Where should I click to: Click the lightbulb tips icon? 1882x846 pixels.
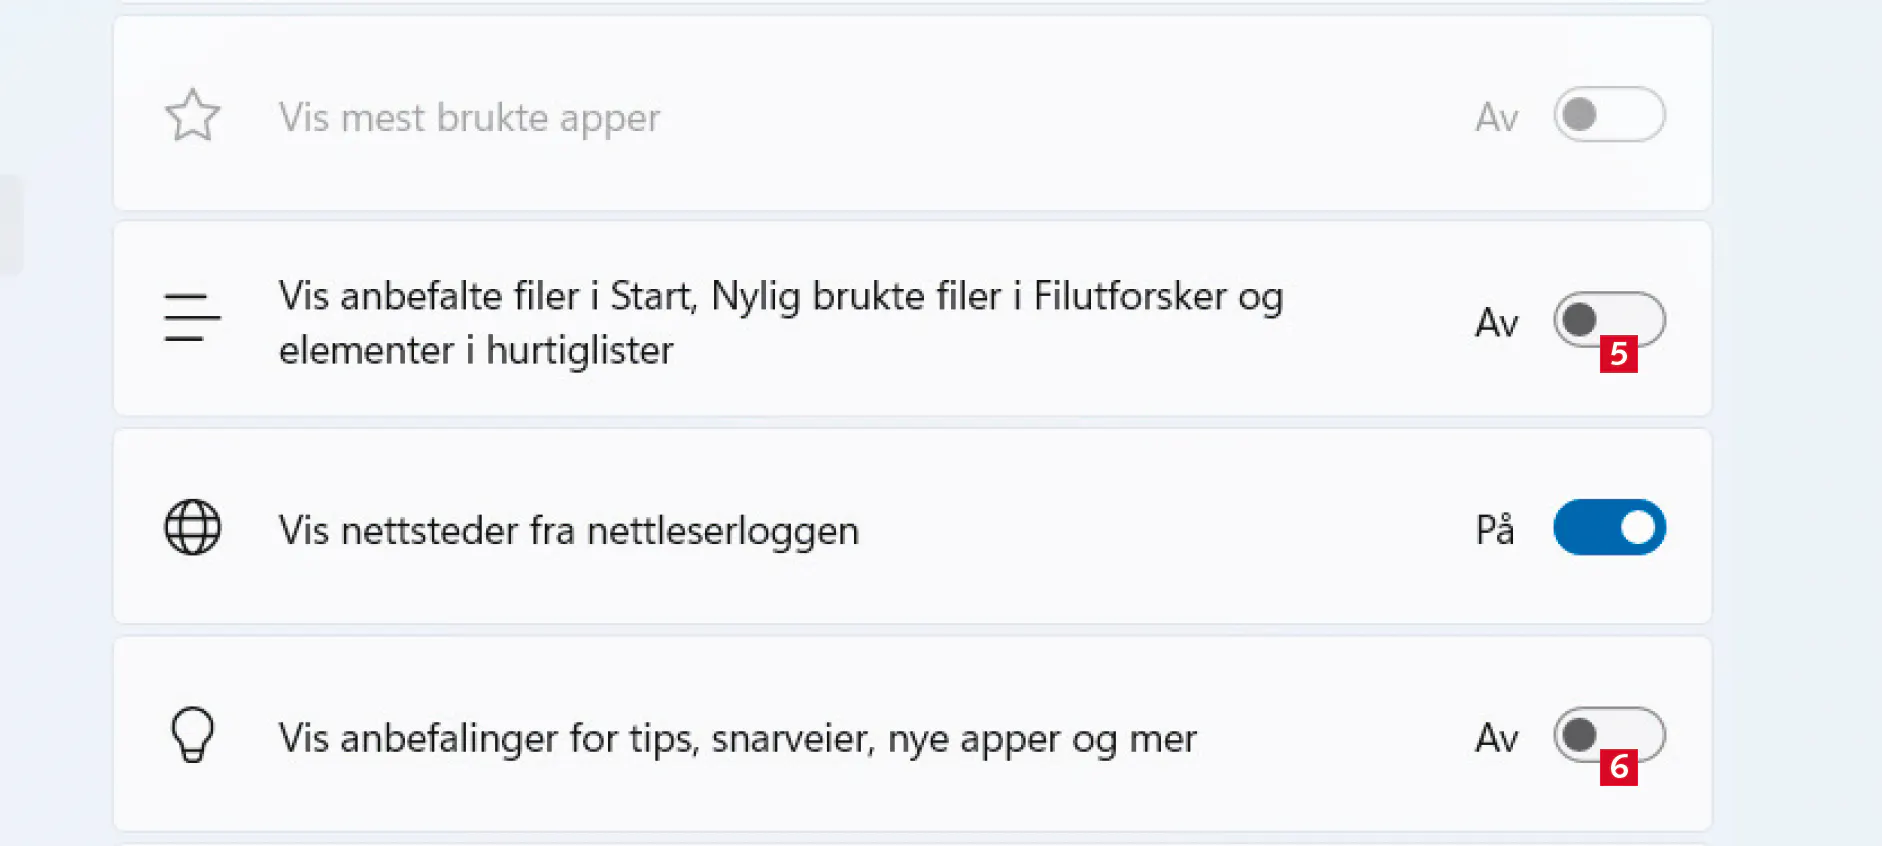point(192,735)
